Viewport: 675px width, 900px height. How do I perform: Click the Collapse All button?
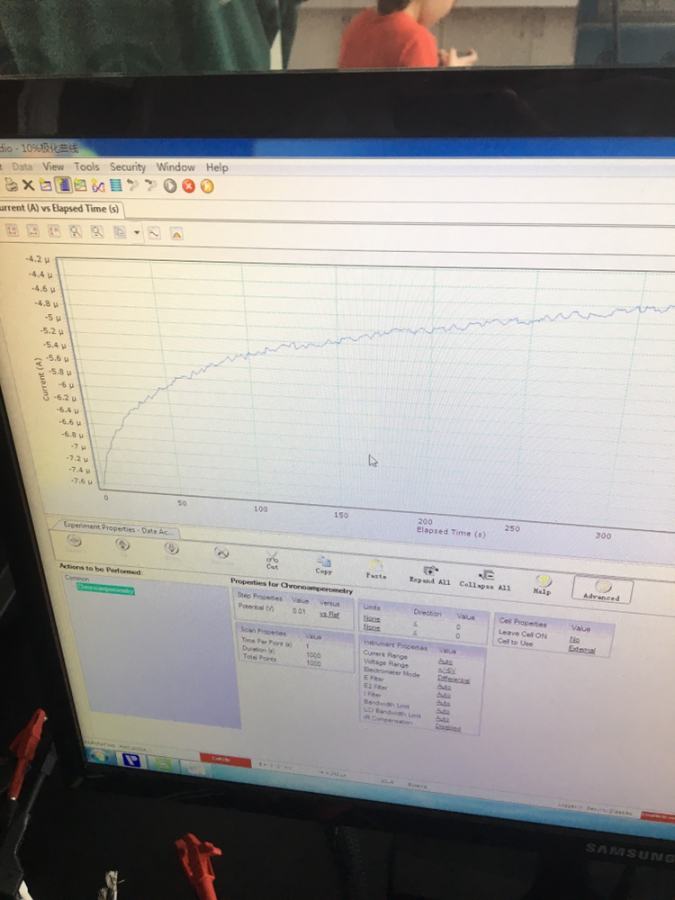click(x=485, y=580)
